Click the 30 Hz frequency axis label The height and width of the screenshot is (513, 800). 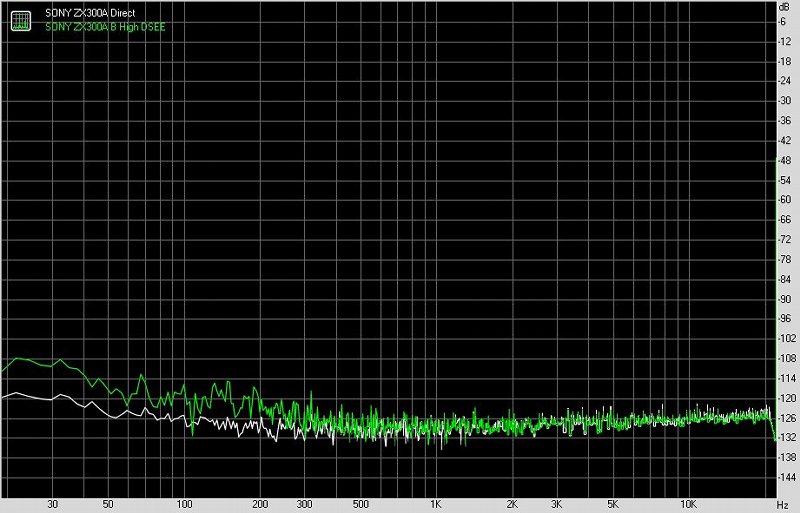pos(52,505)
